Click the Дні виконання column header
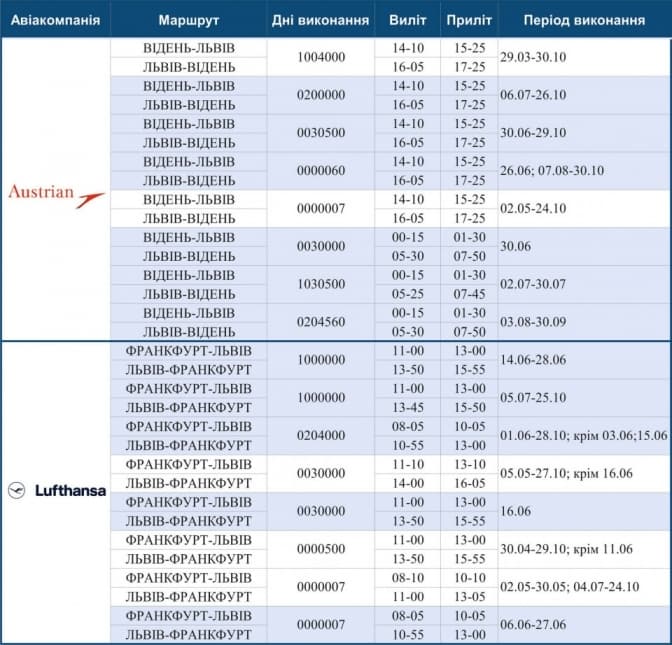The height and width of the screenshot is (645, 672). [321, 20]
